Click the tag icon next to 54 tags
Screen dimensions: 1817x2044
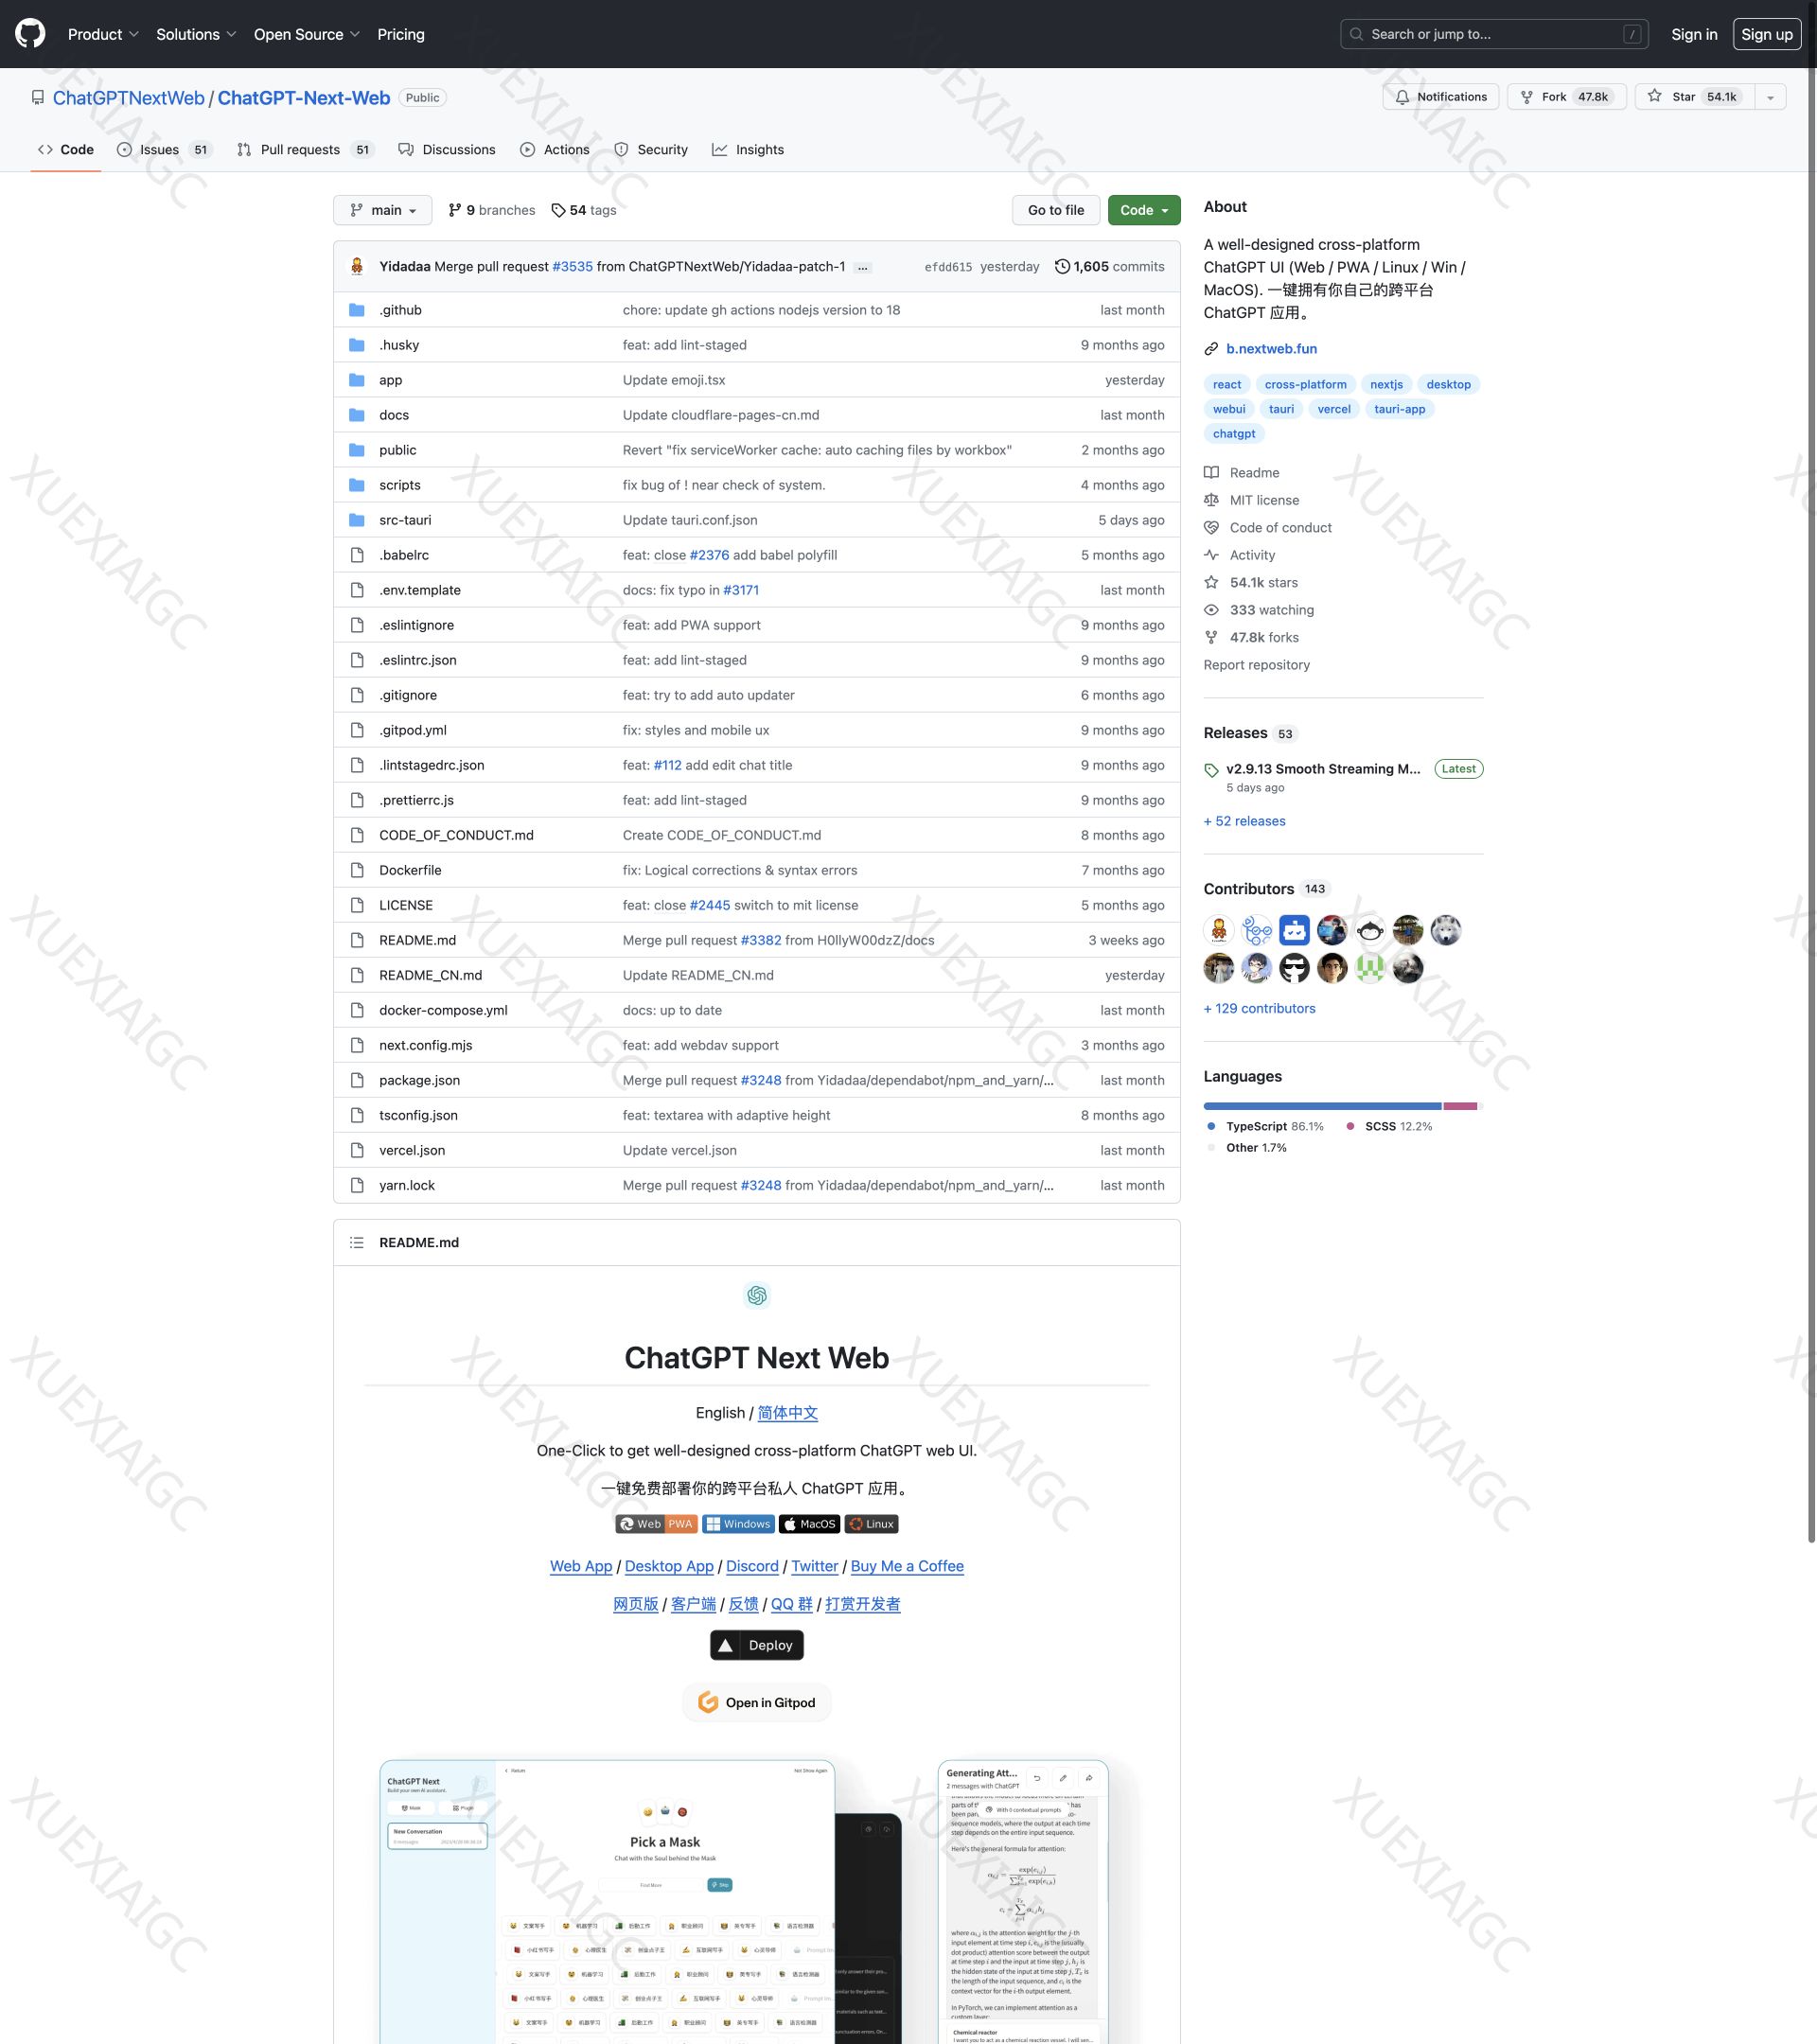(x=558, y=210)
